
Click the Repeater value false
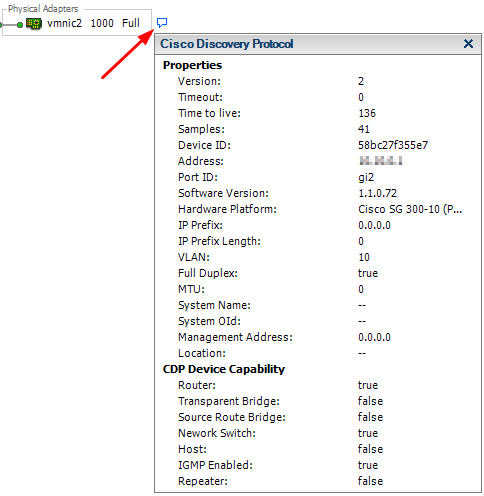click(x=370, y=481)
